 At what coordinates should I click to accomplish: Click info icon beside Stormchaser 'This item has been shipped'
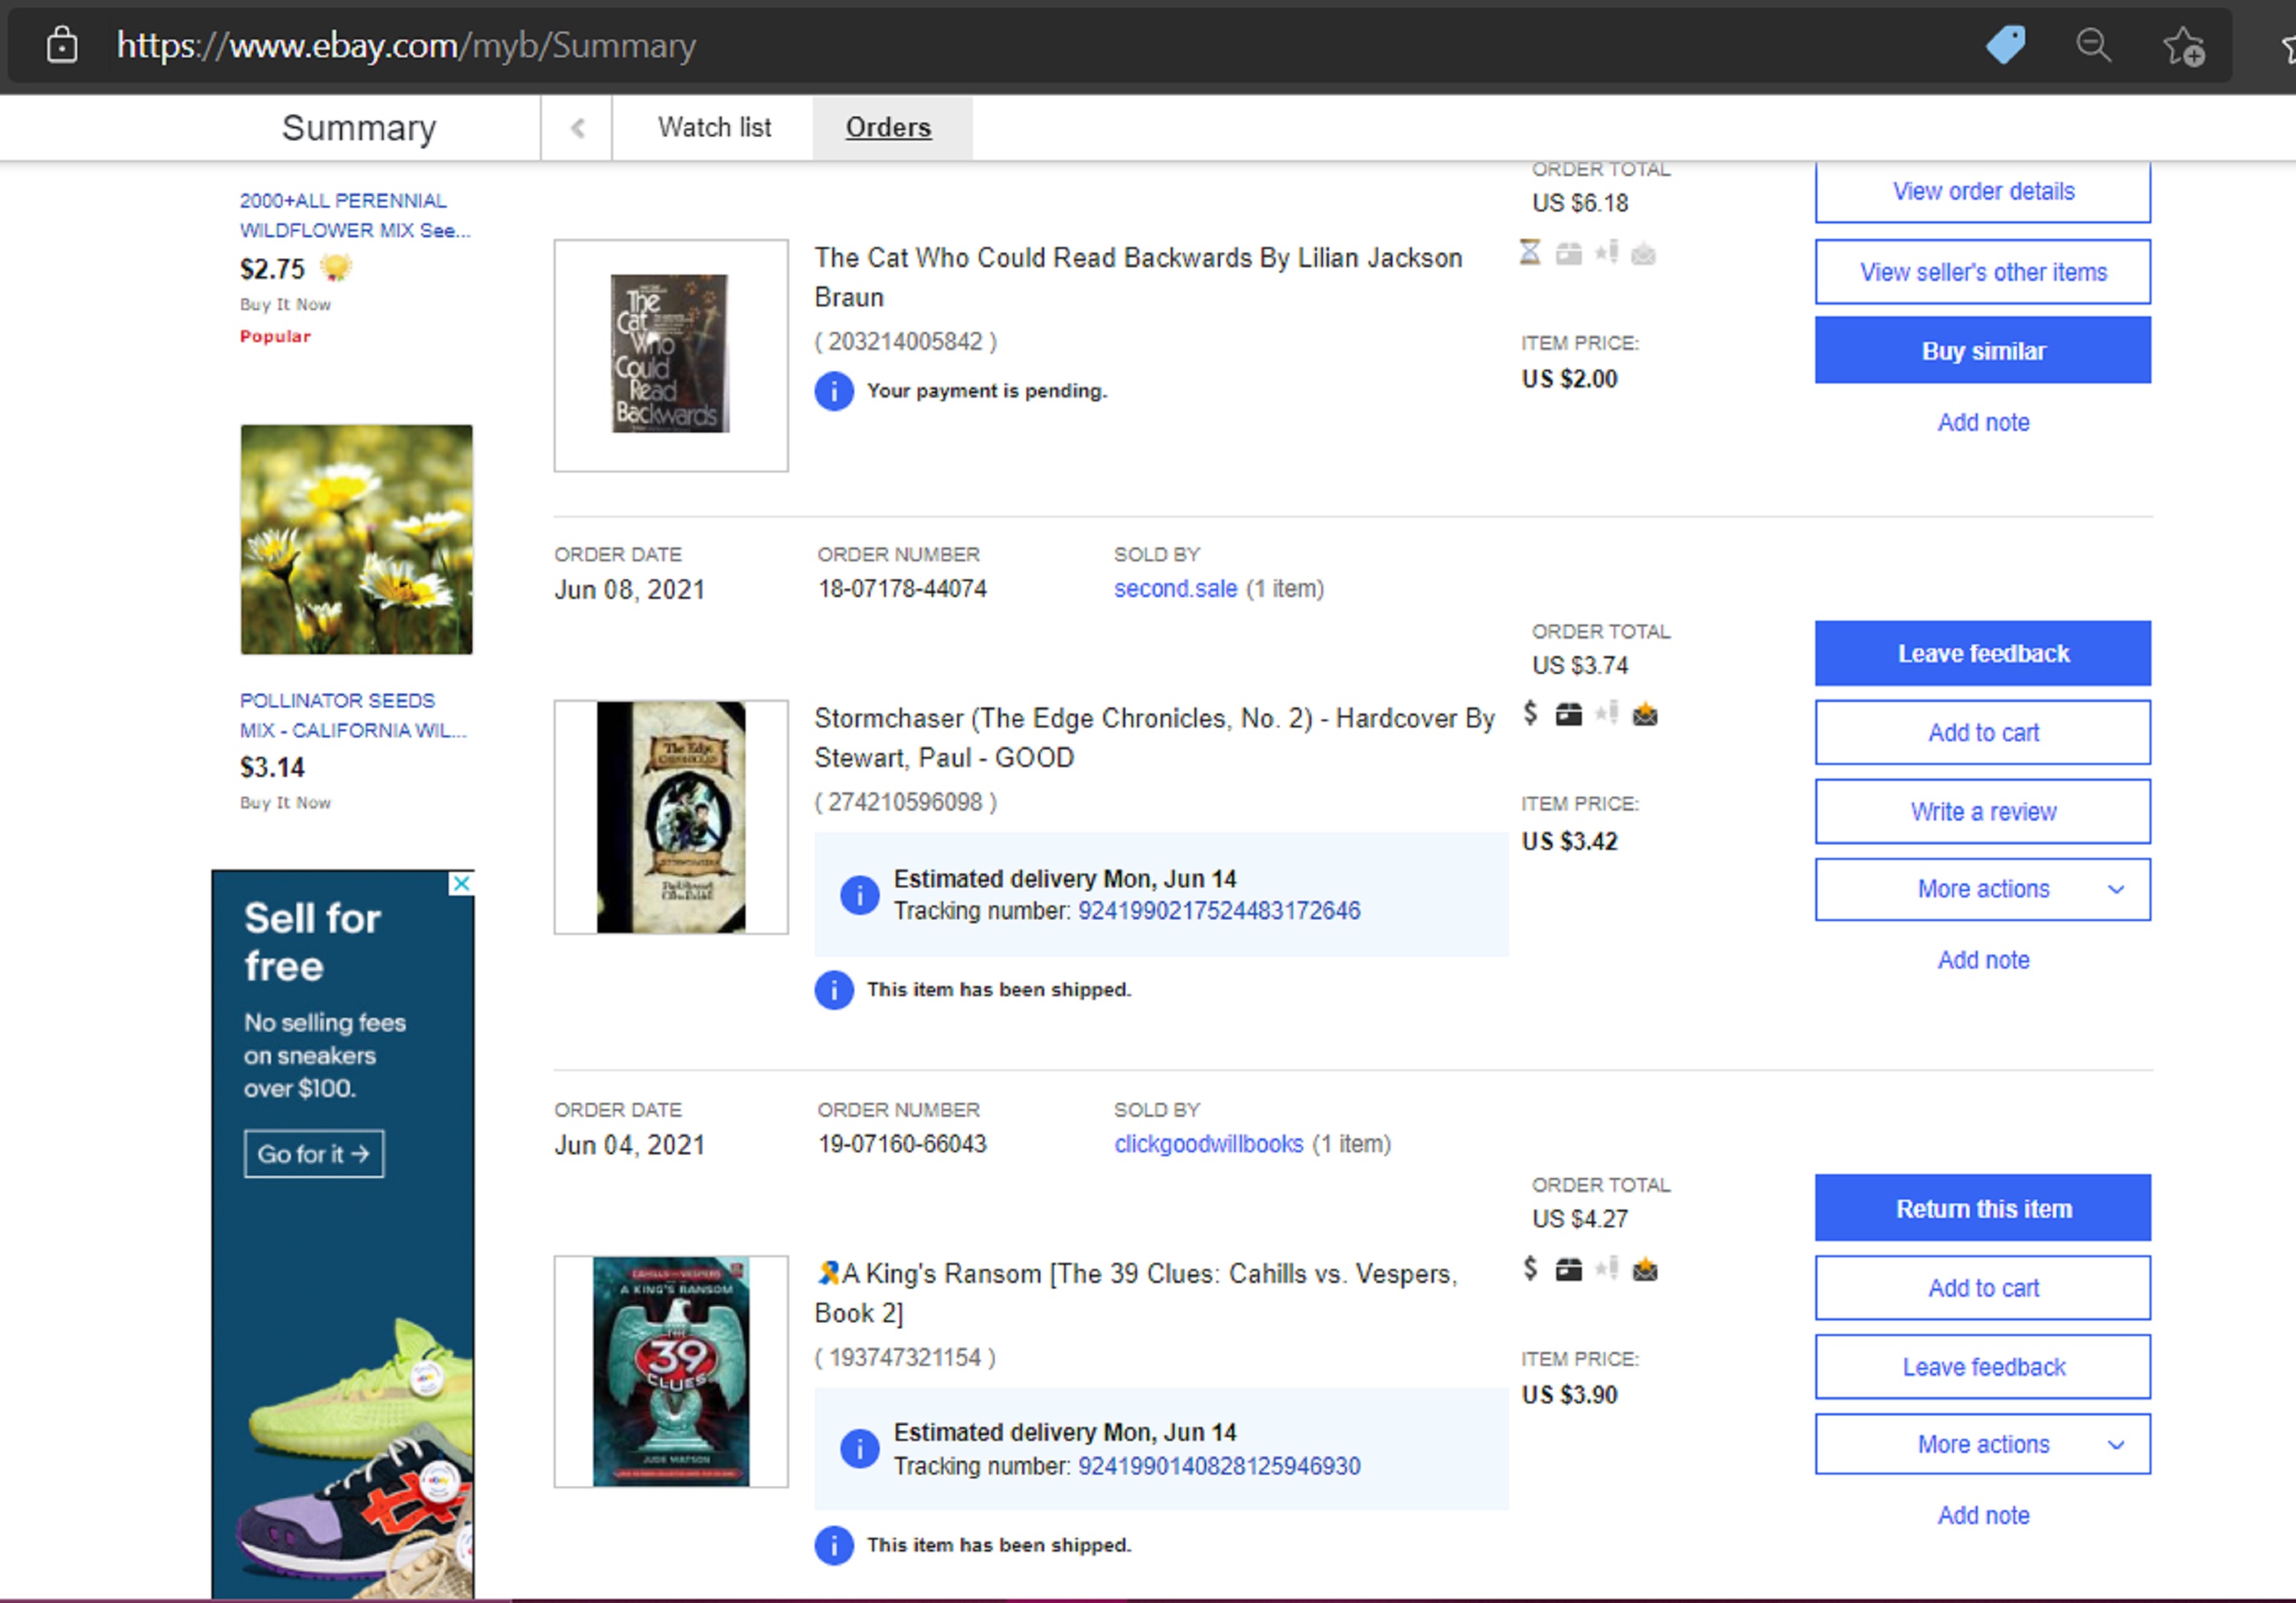point(834,990)
